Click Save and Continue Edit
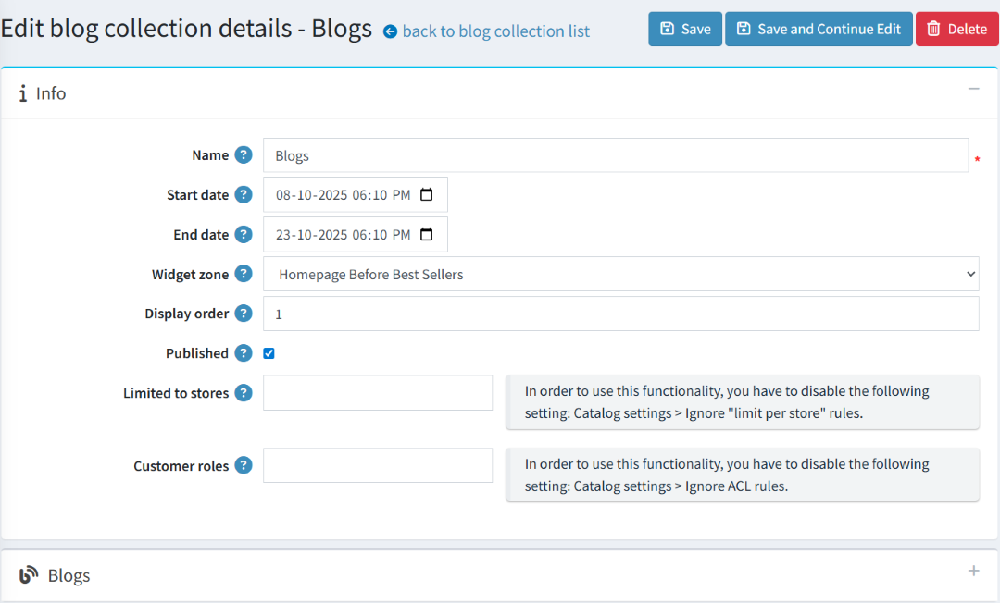The width and height of the screenshot is (1000, 603). 818,29
